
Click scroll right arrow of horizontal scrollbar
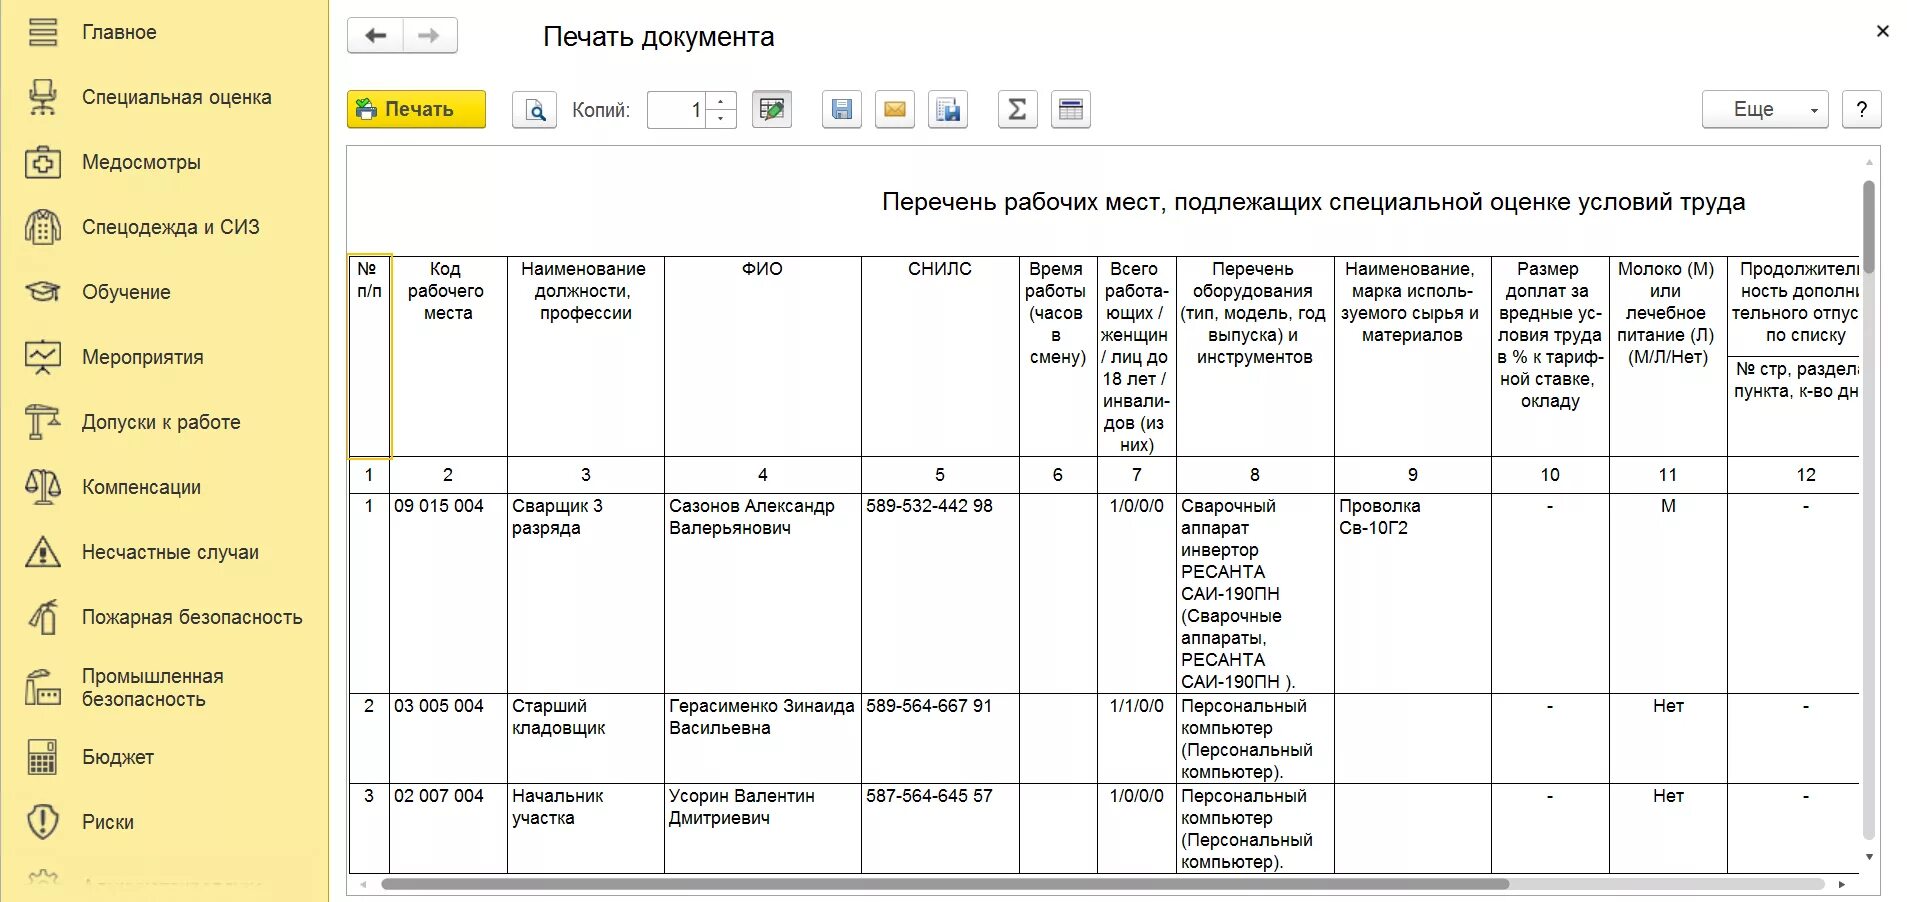point(1842,884)
